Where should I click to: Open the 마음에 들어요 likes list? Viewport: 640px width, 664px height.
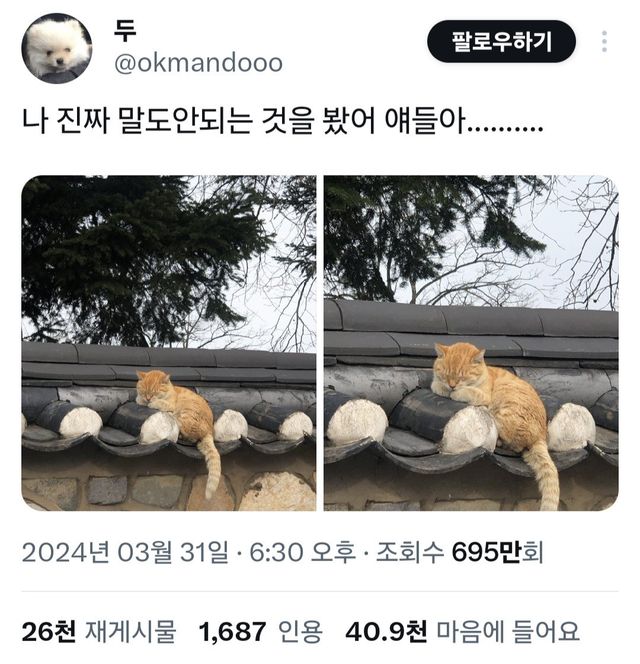pos(507,631)
